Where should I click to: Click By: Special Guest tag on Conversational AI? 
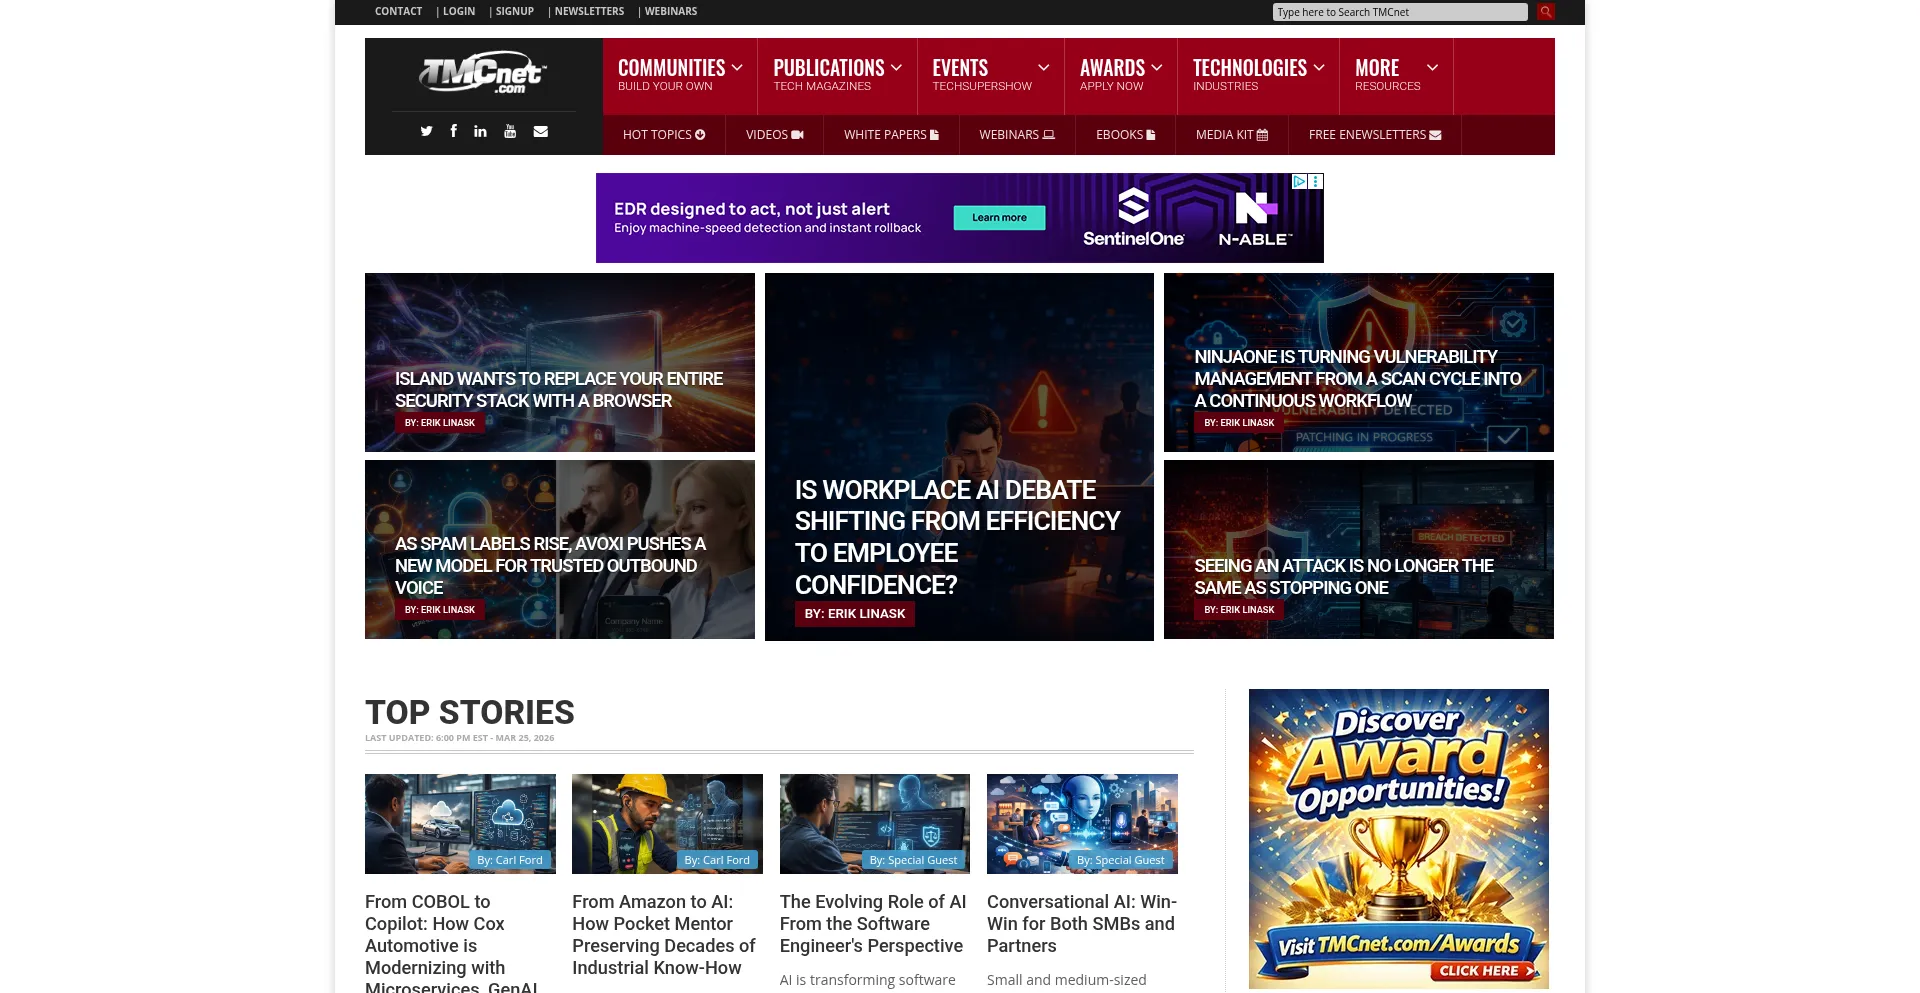click(1121, 860)
